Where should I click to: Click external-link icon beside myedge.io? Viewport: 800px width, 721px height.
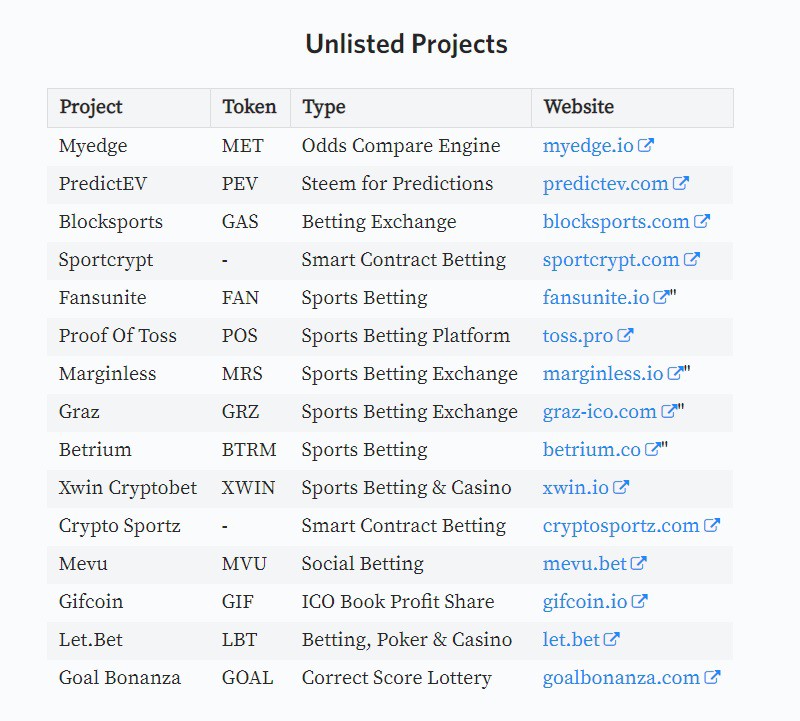click(645, 145)
